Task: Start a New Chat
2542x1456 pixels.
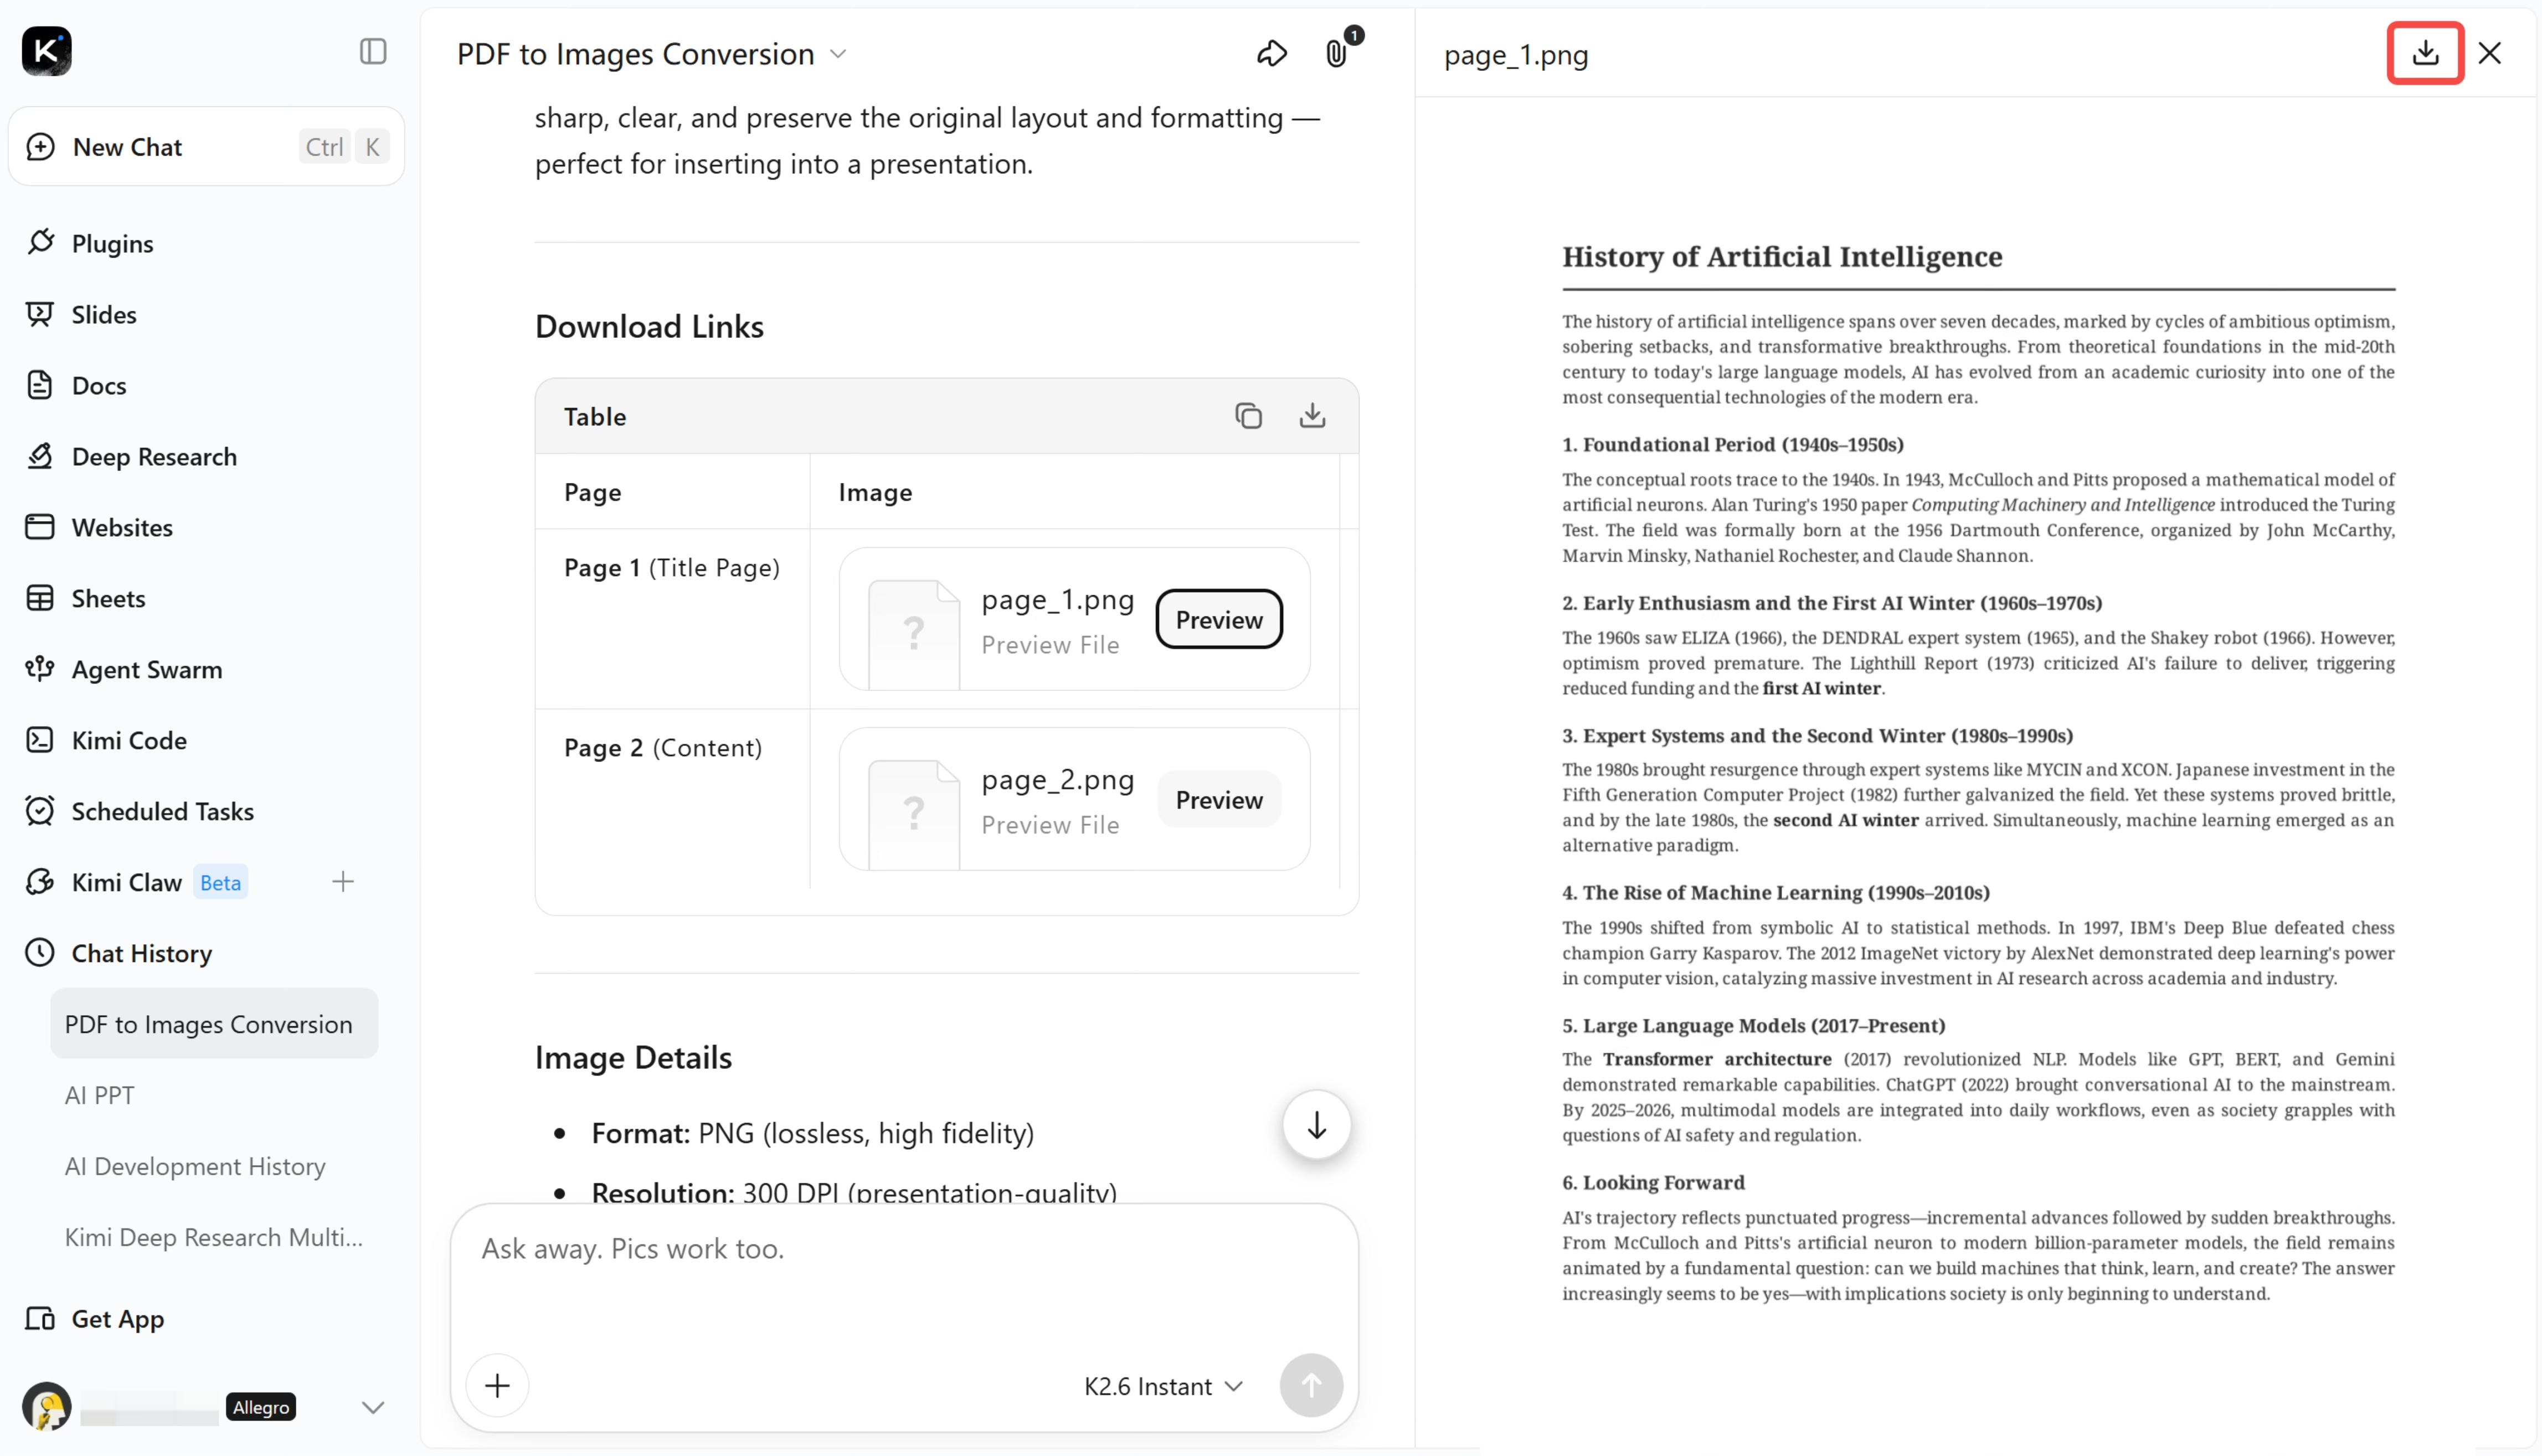Action: pyautogui.click(x=207, y=147)
